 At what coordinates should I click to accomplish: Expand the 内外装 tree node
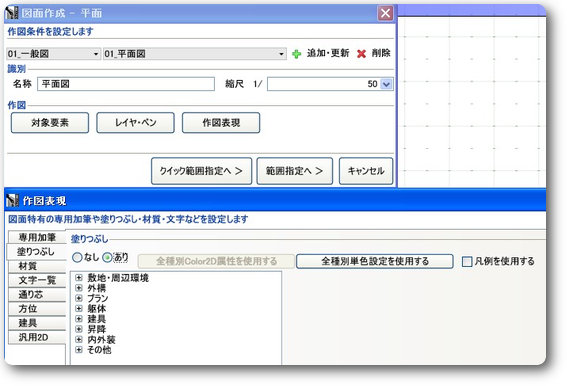[79, 339]
